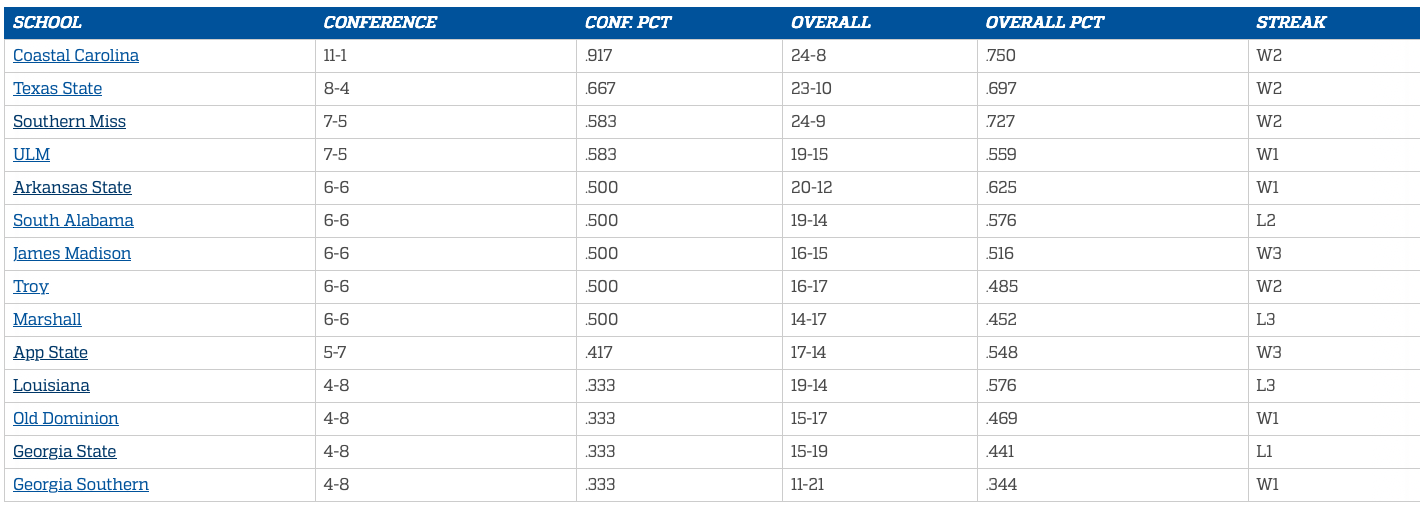
Task: Go to Arkansas State link
Action: tap(72, 188)
